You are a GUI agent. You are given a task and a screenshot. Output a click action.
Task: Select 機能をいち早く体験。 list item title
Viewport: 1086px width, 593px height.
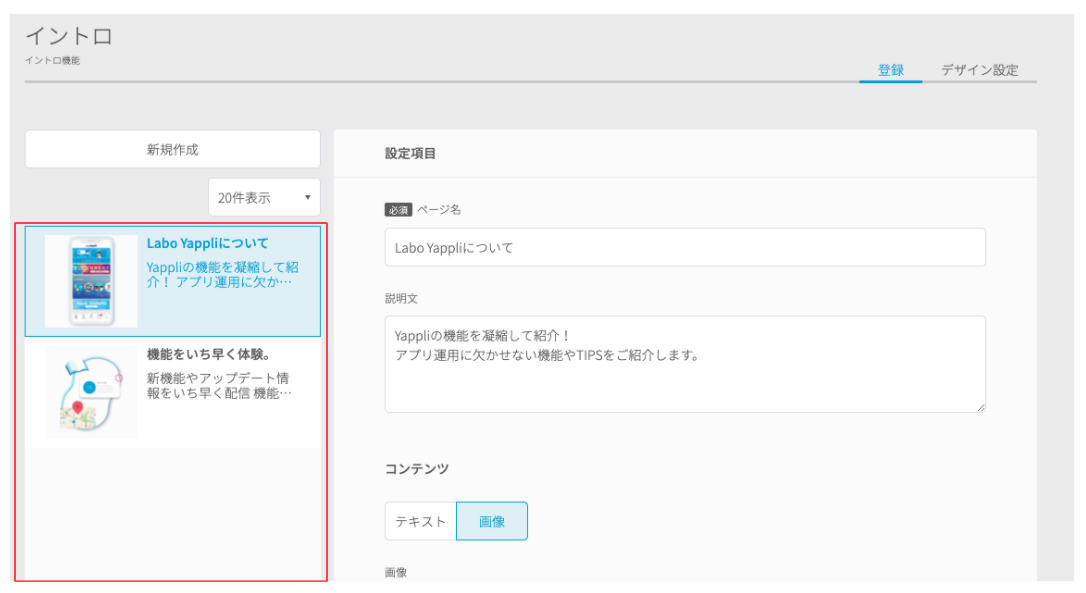click(208, 354)
